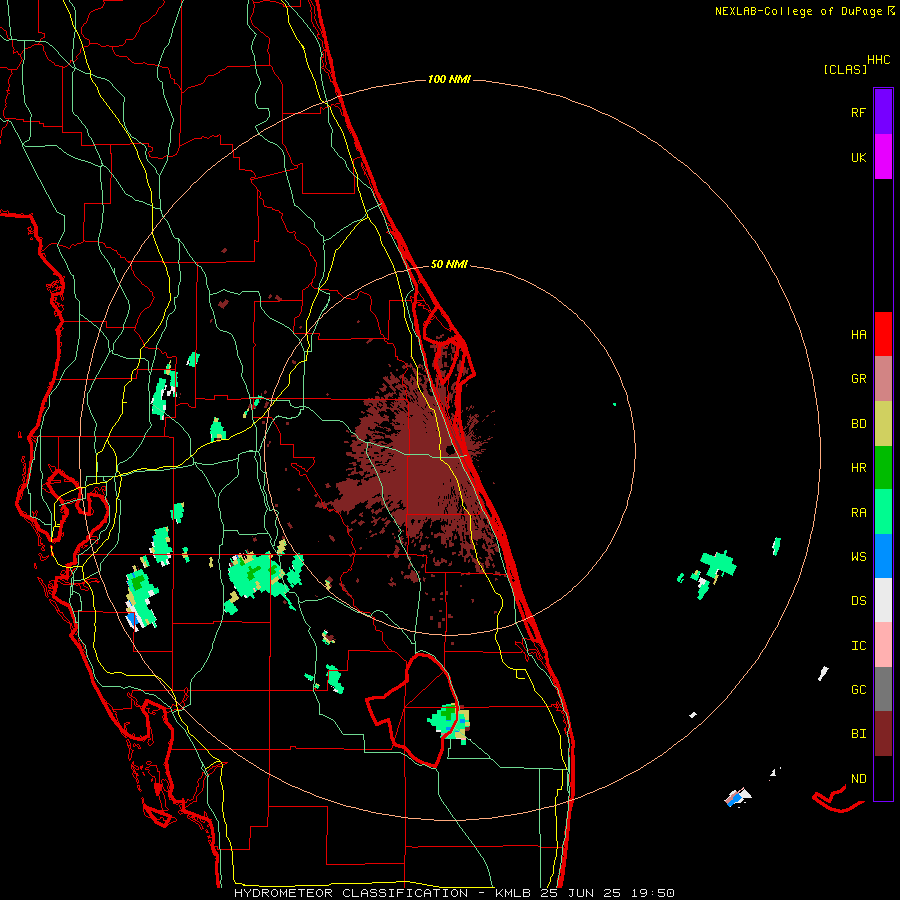
Task: Click the HA red legend color block
Action: [x=883, y=334]
